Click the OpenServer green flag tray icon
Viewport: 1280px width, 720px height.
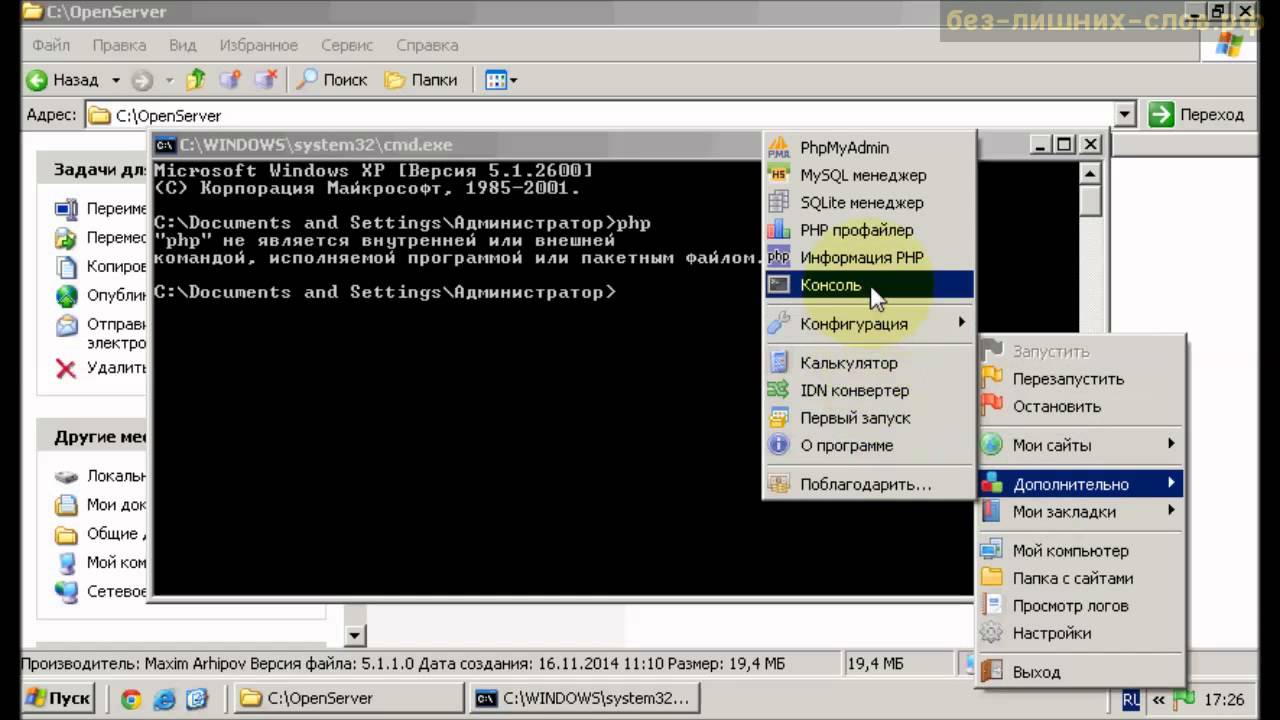coord(1183,699)
